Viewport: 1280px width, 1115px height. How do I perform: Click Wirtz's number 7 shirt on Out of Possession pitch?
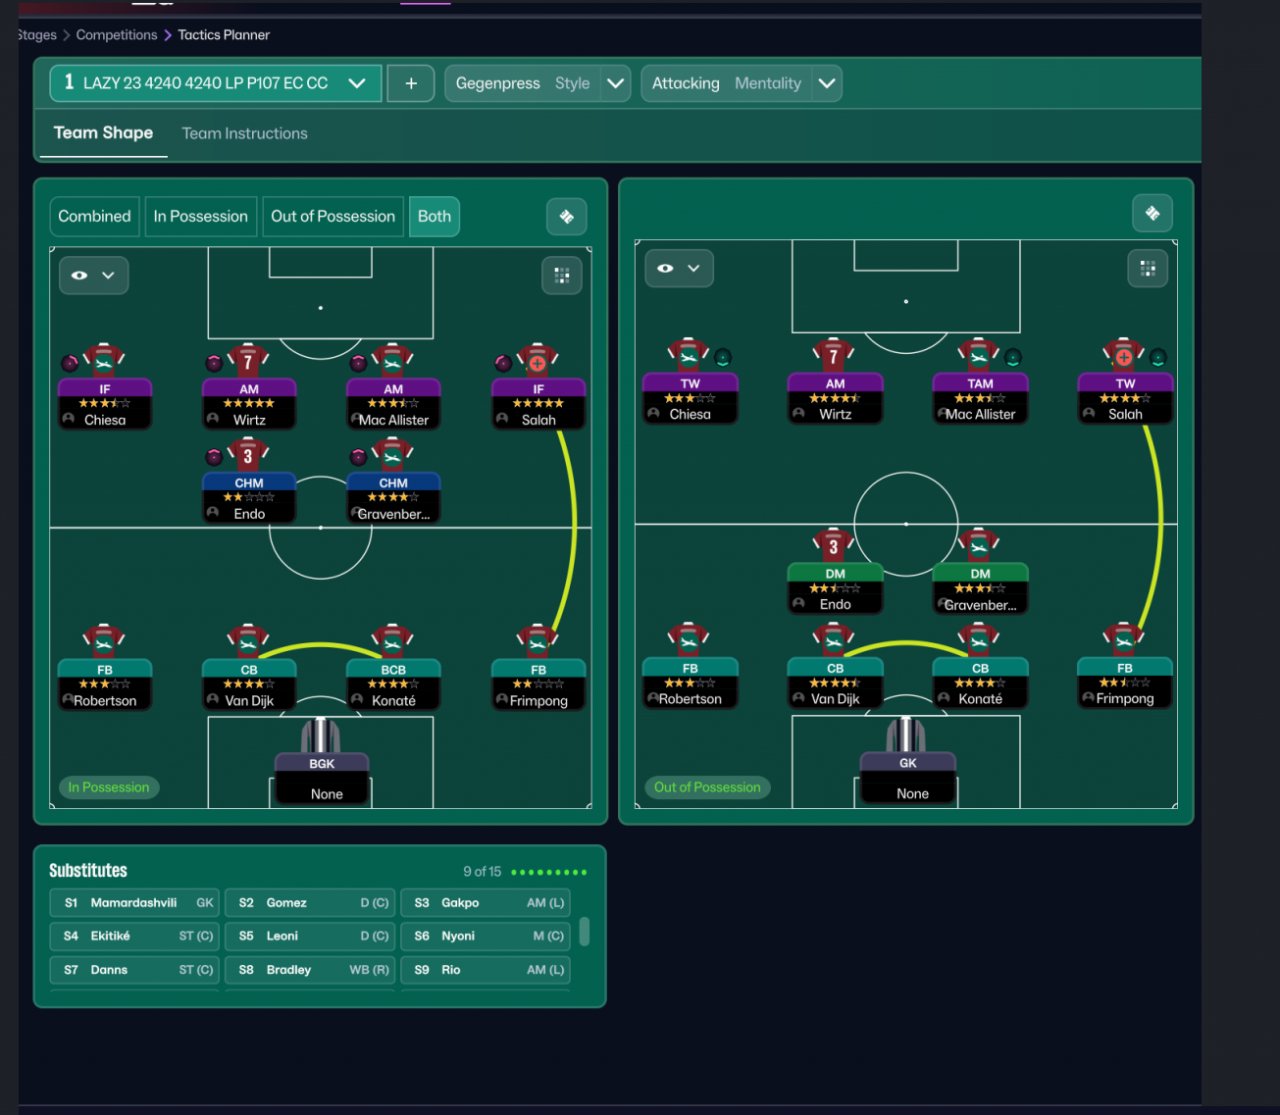pos(834,355)
